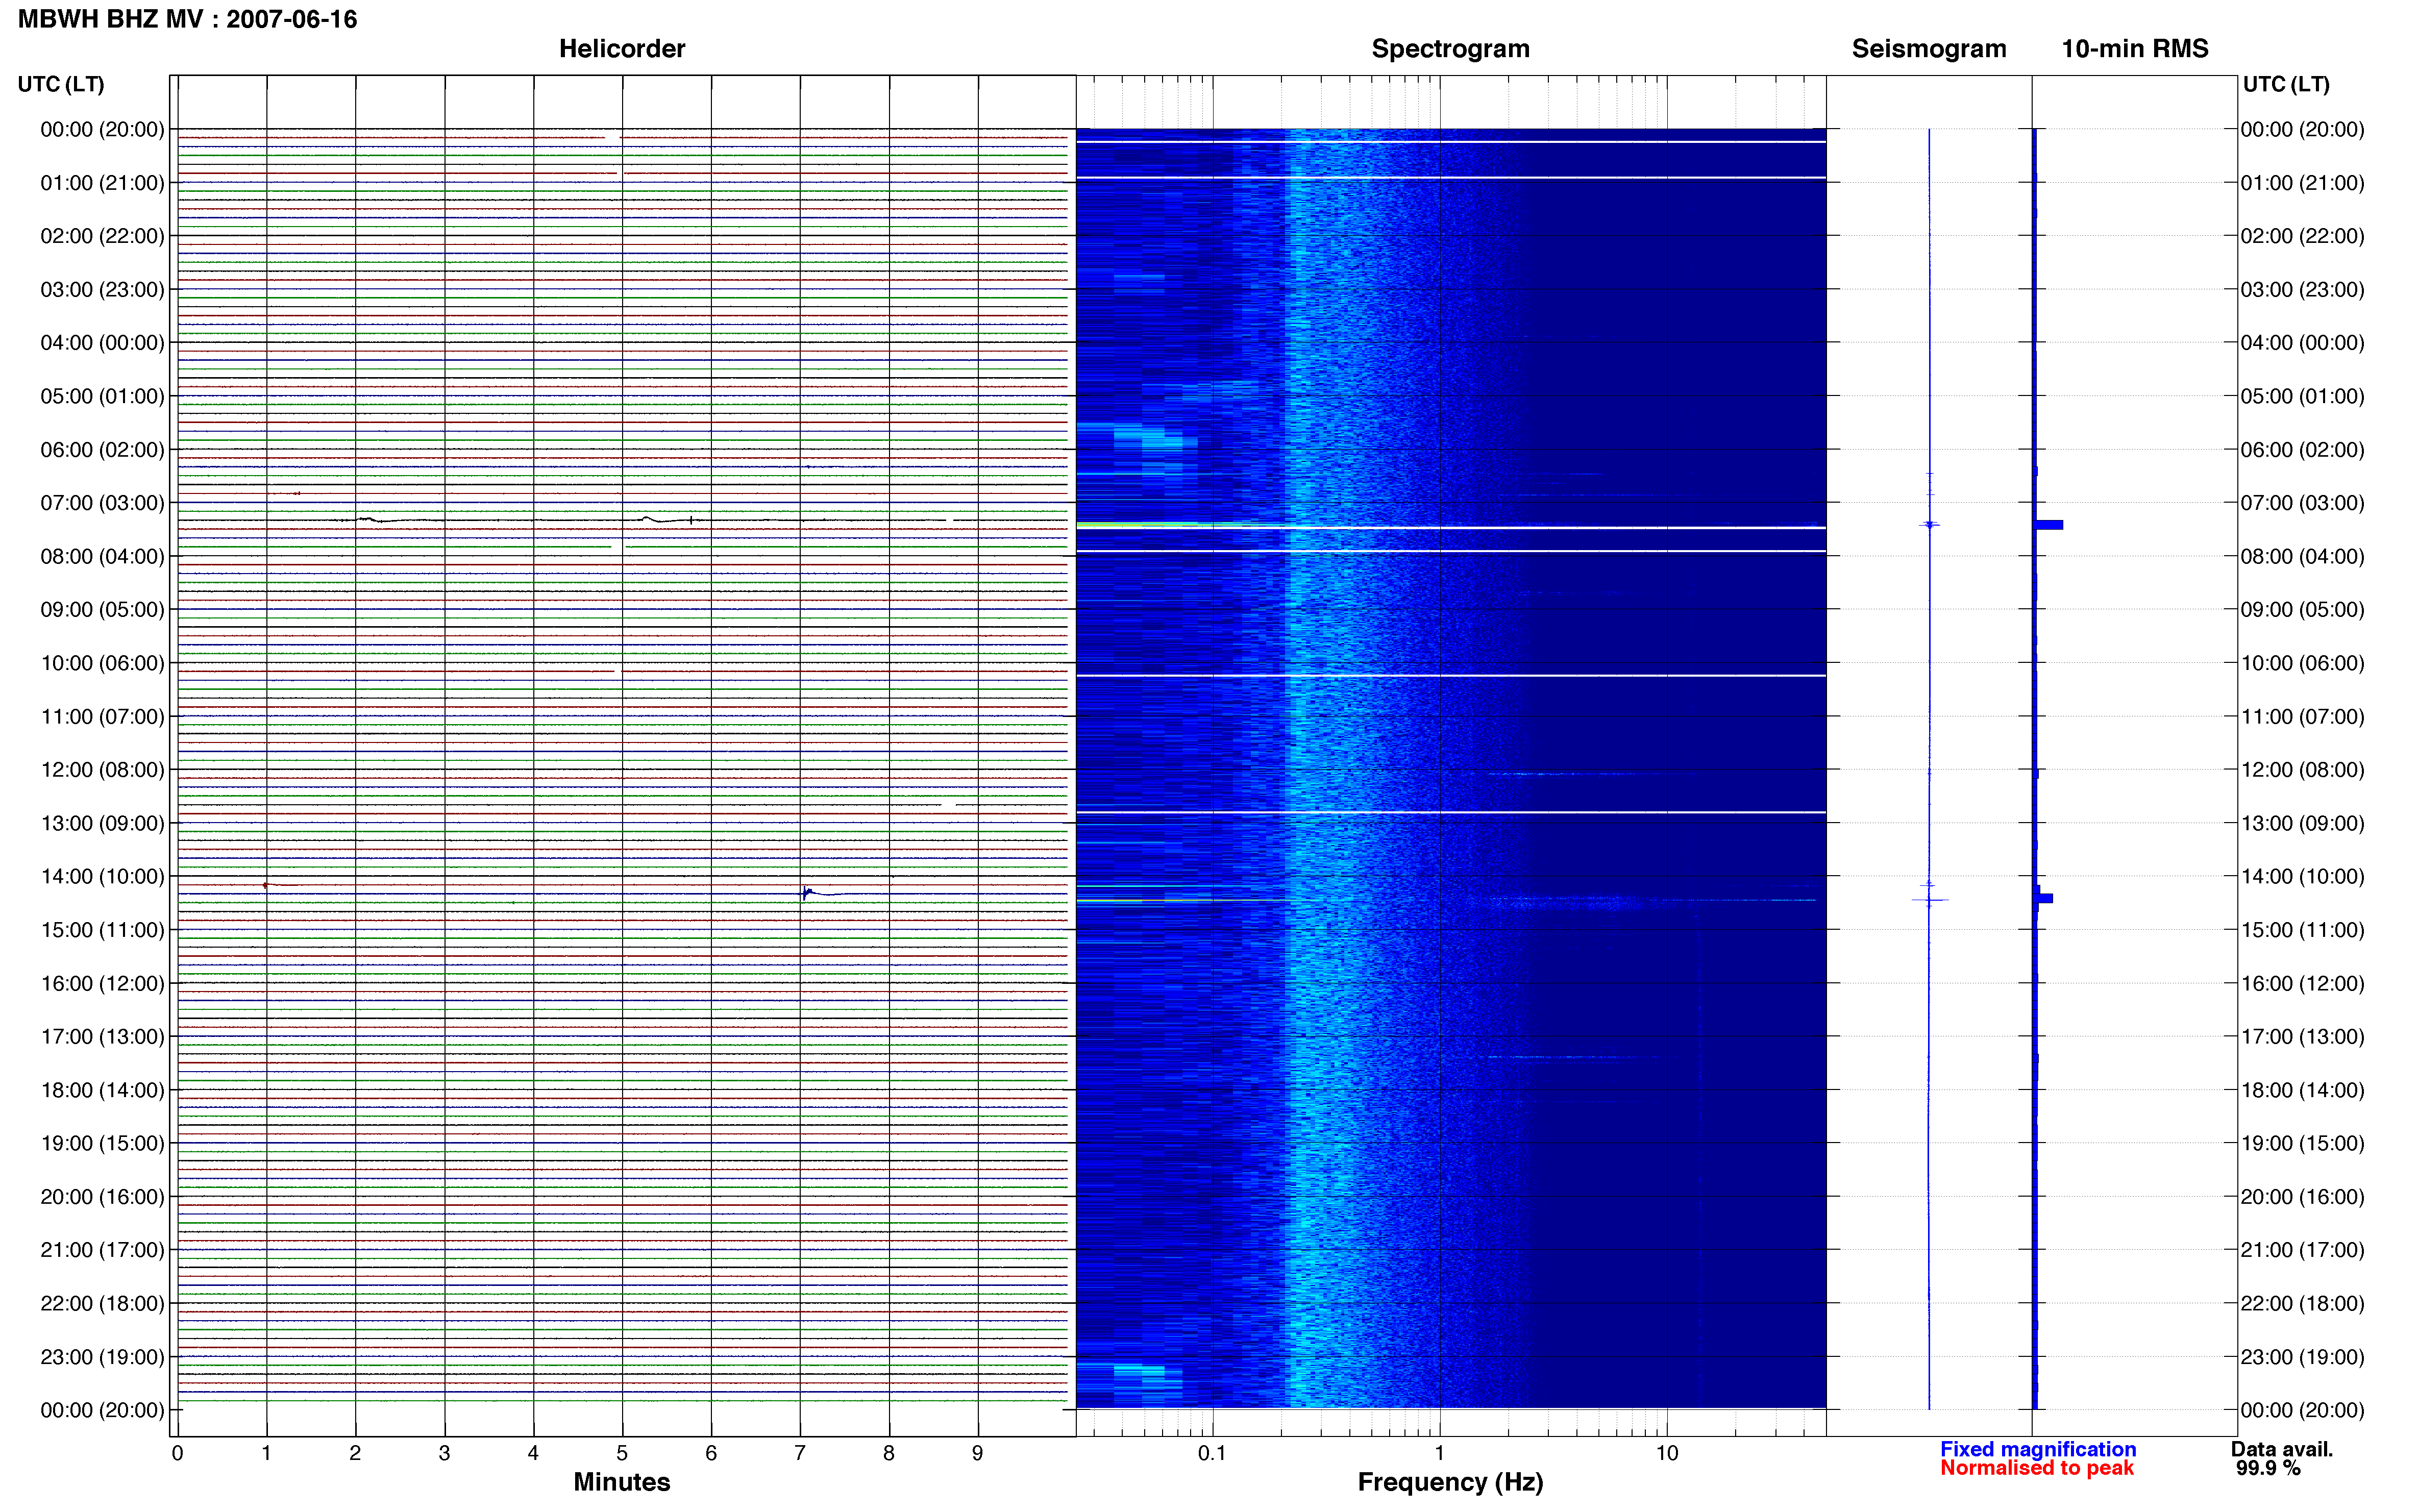Click the 'Frequency (Hz)' x-axis label
This screenshot has width=2419, height=1512.
click(1450, 1482)
